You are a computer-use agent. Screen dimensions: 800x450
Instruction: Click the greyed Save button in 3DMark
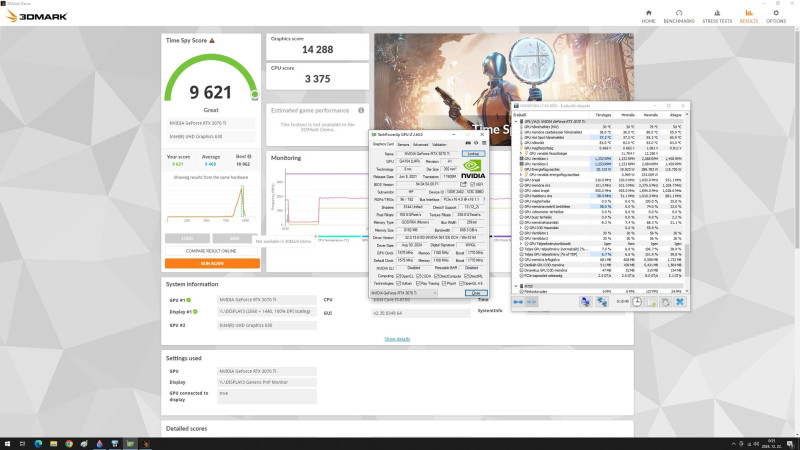click(234, 238)
